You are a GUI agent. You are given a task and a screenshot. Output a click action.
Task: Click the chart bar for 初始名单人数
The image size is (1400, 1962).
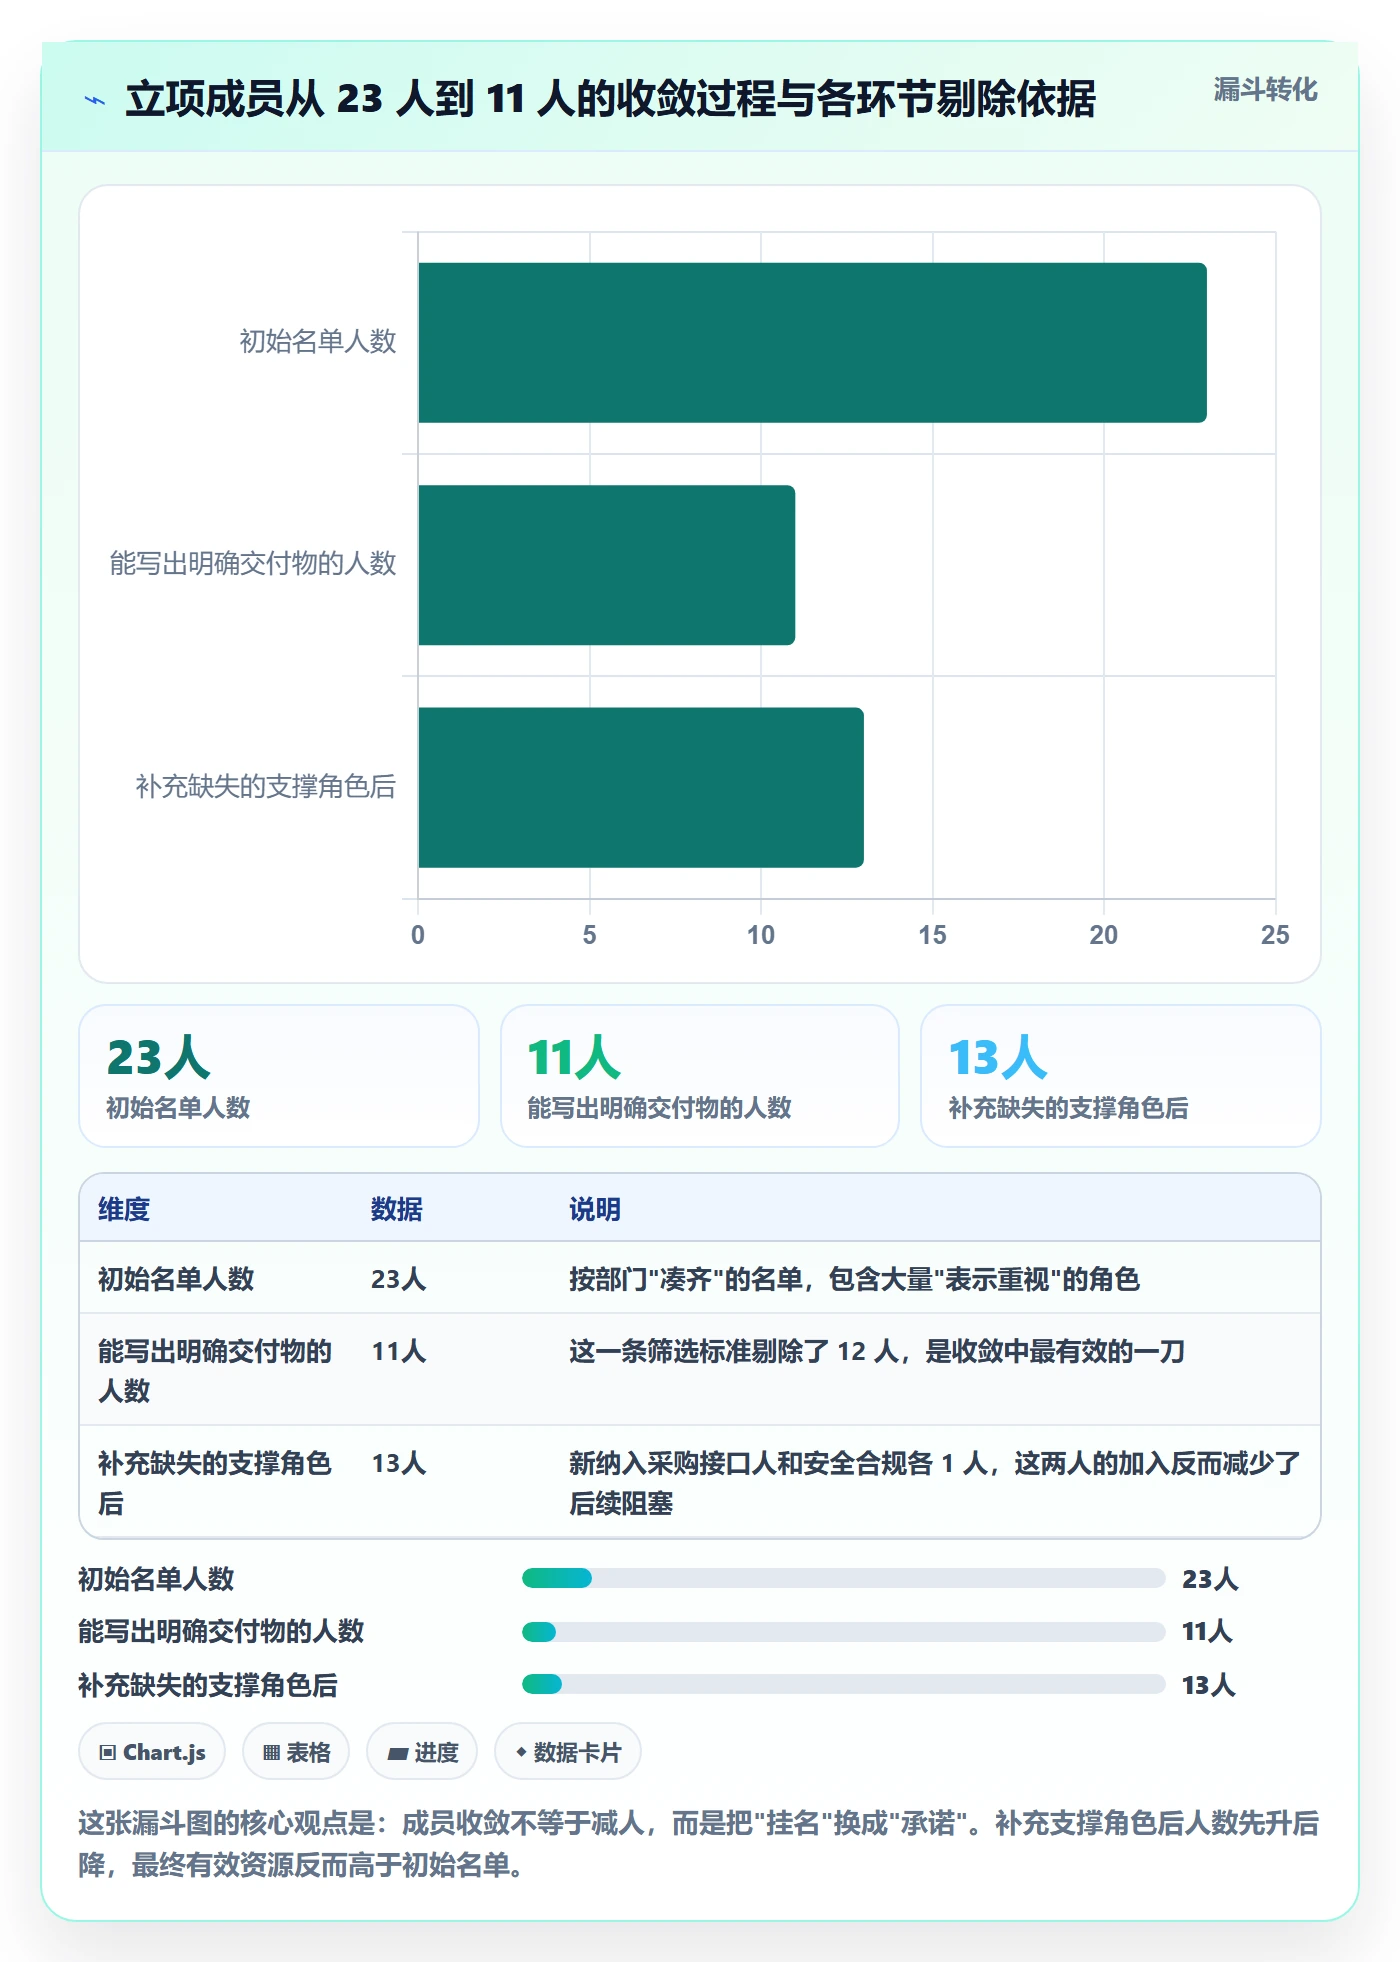pos(812,342)
